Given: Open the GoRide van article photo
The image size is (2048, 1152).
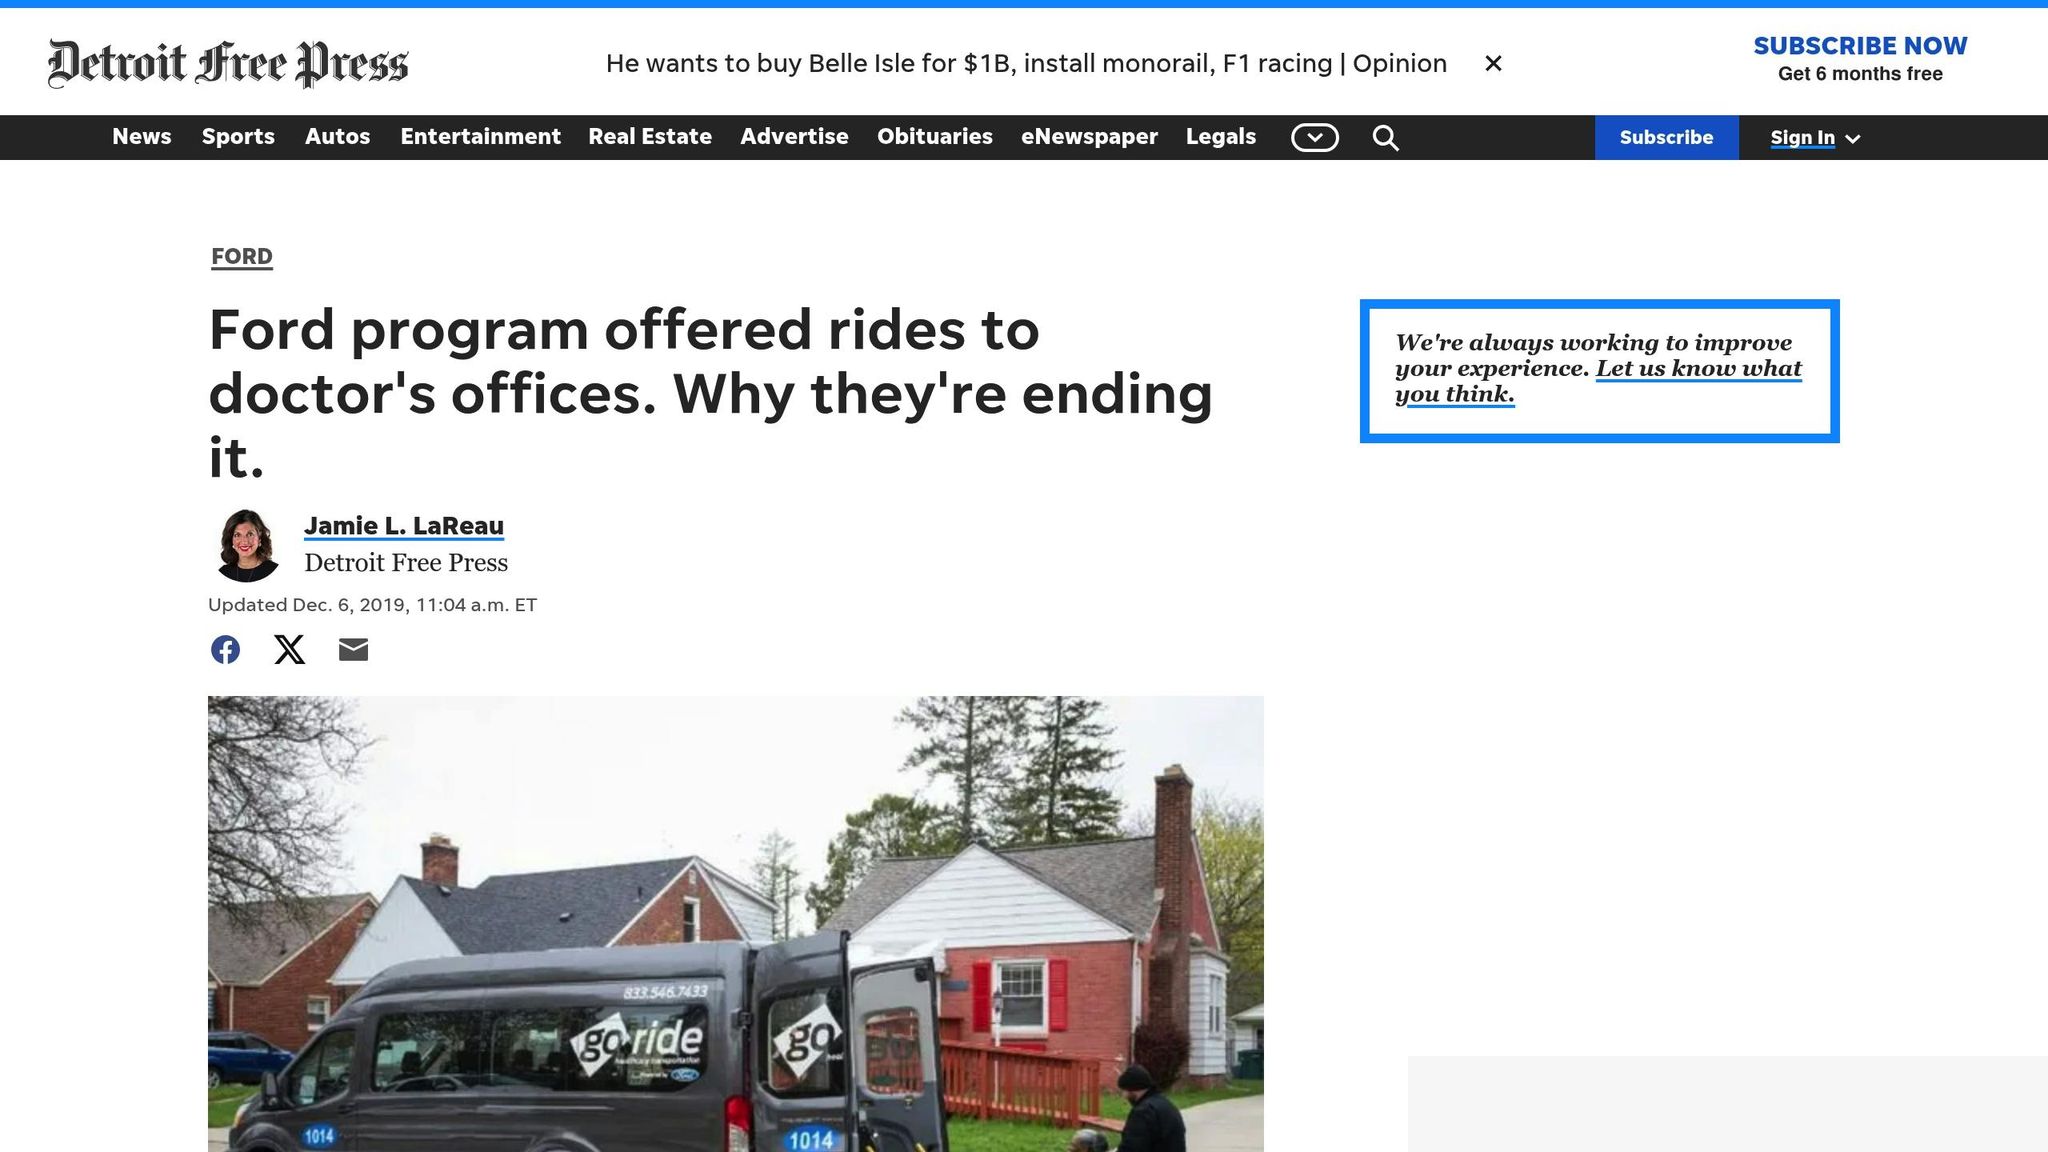Looking at the screenshot, I should (x=735, y=924).
